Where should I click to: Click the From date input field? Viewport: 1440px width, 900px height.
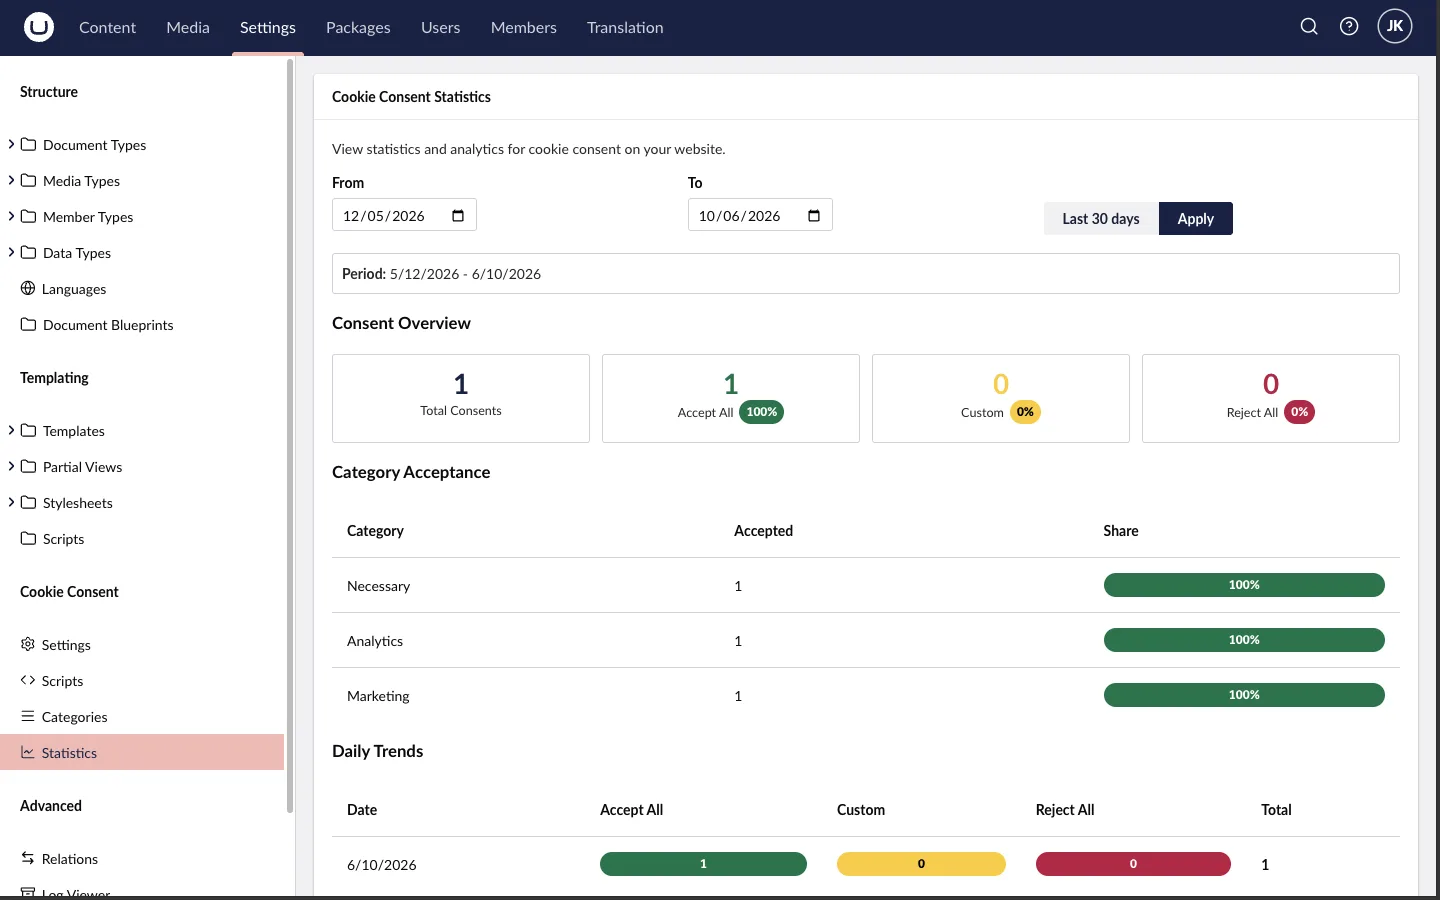click(404, 215)
